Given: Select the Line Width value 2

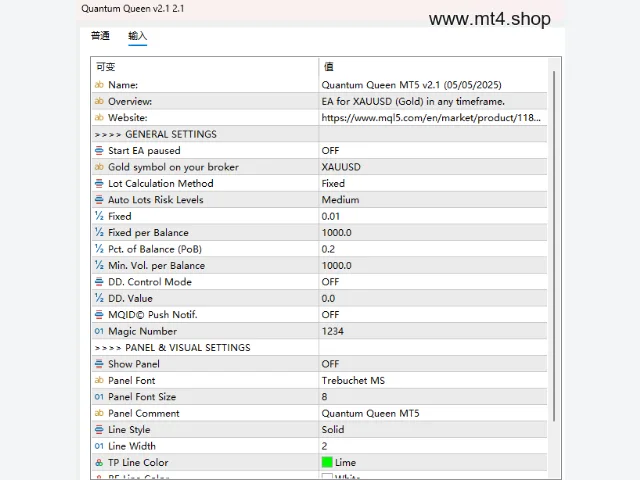Looking at the screenshot, I should (x=433, y=446).
